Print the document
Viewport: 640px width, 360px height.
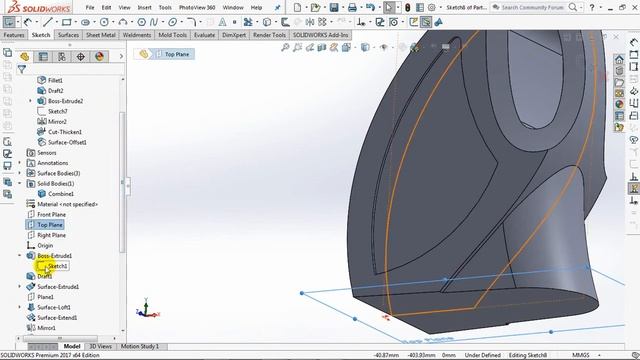coord(352,7)
